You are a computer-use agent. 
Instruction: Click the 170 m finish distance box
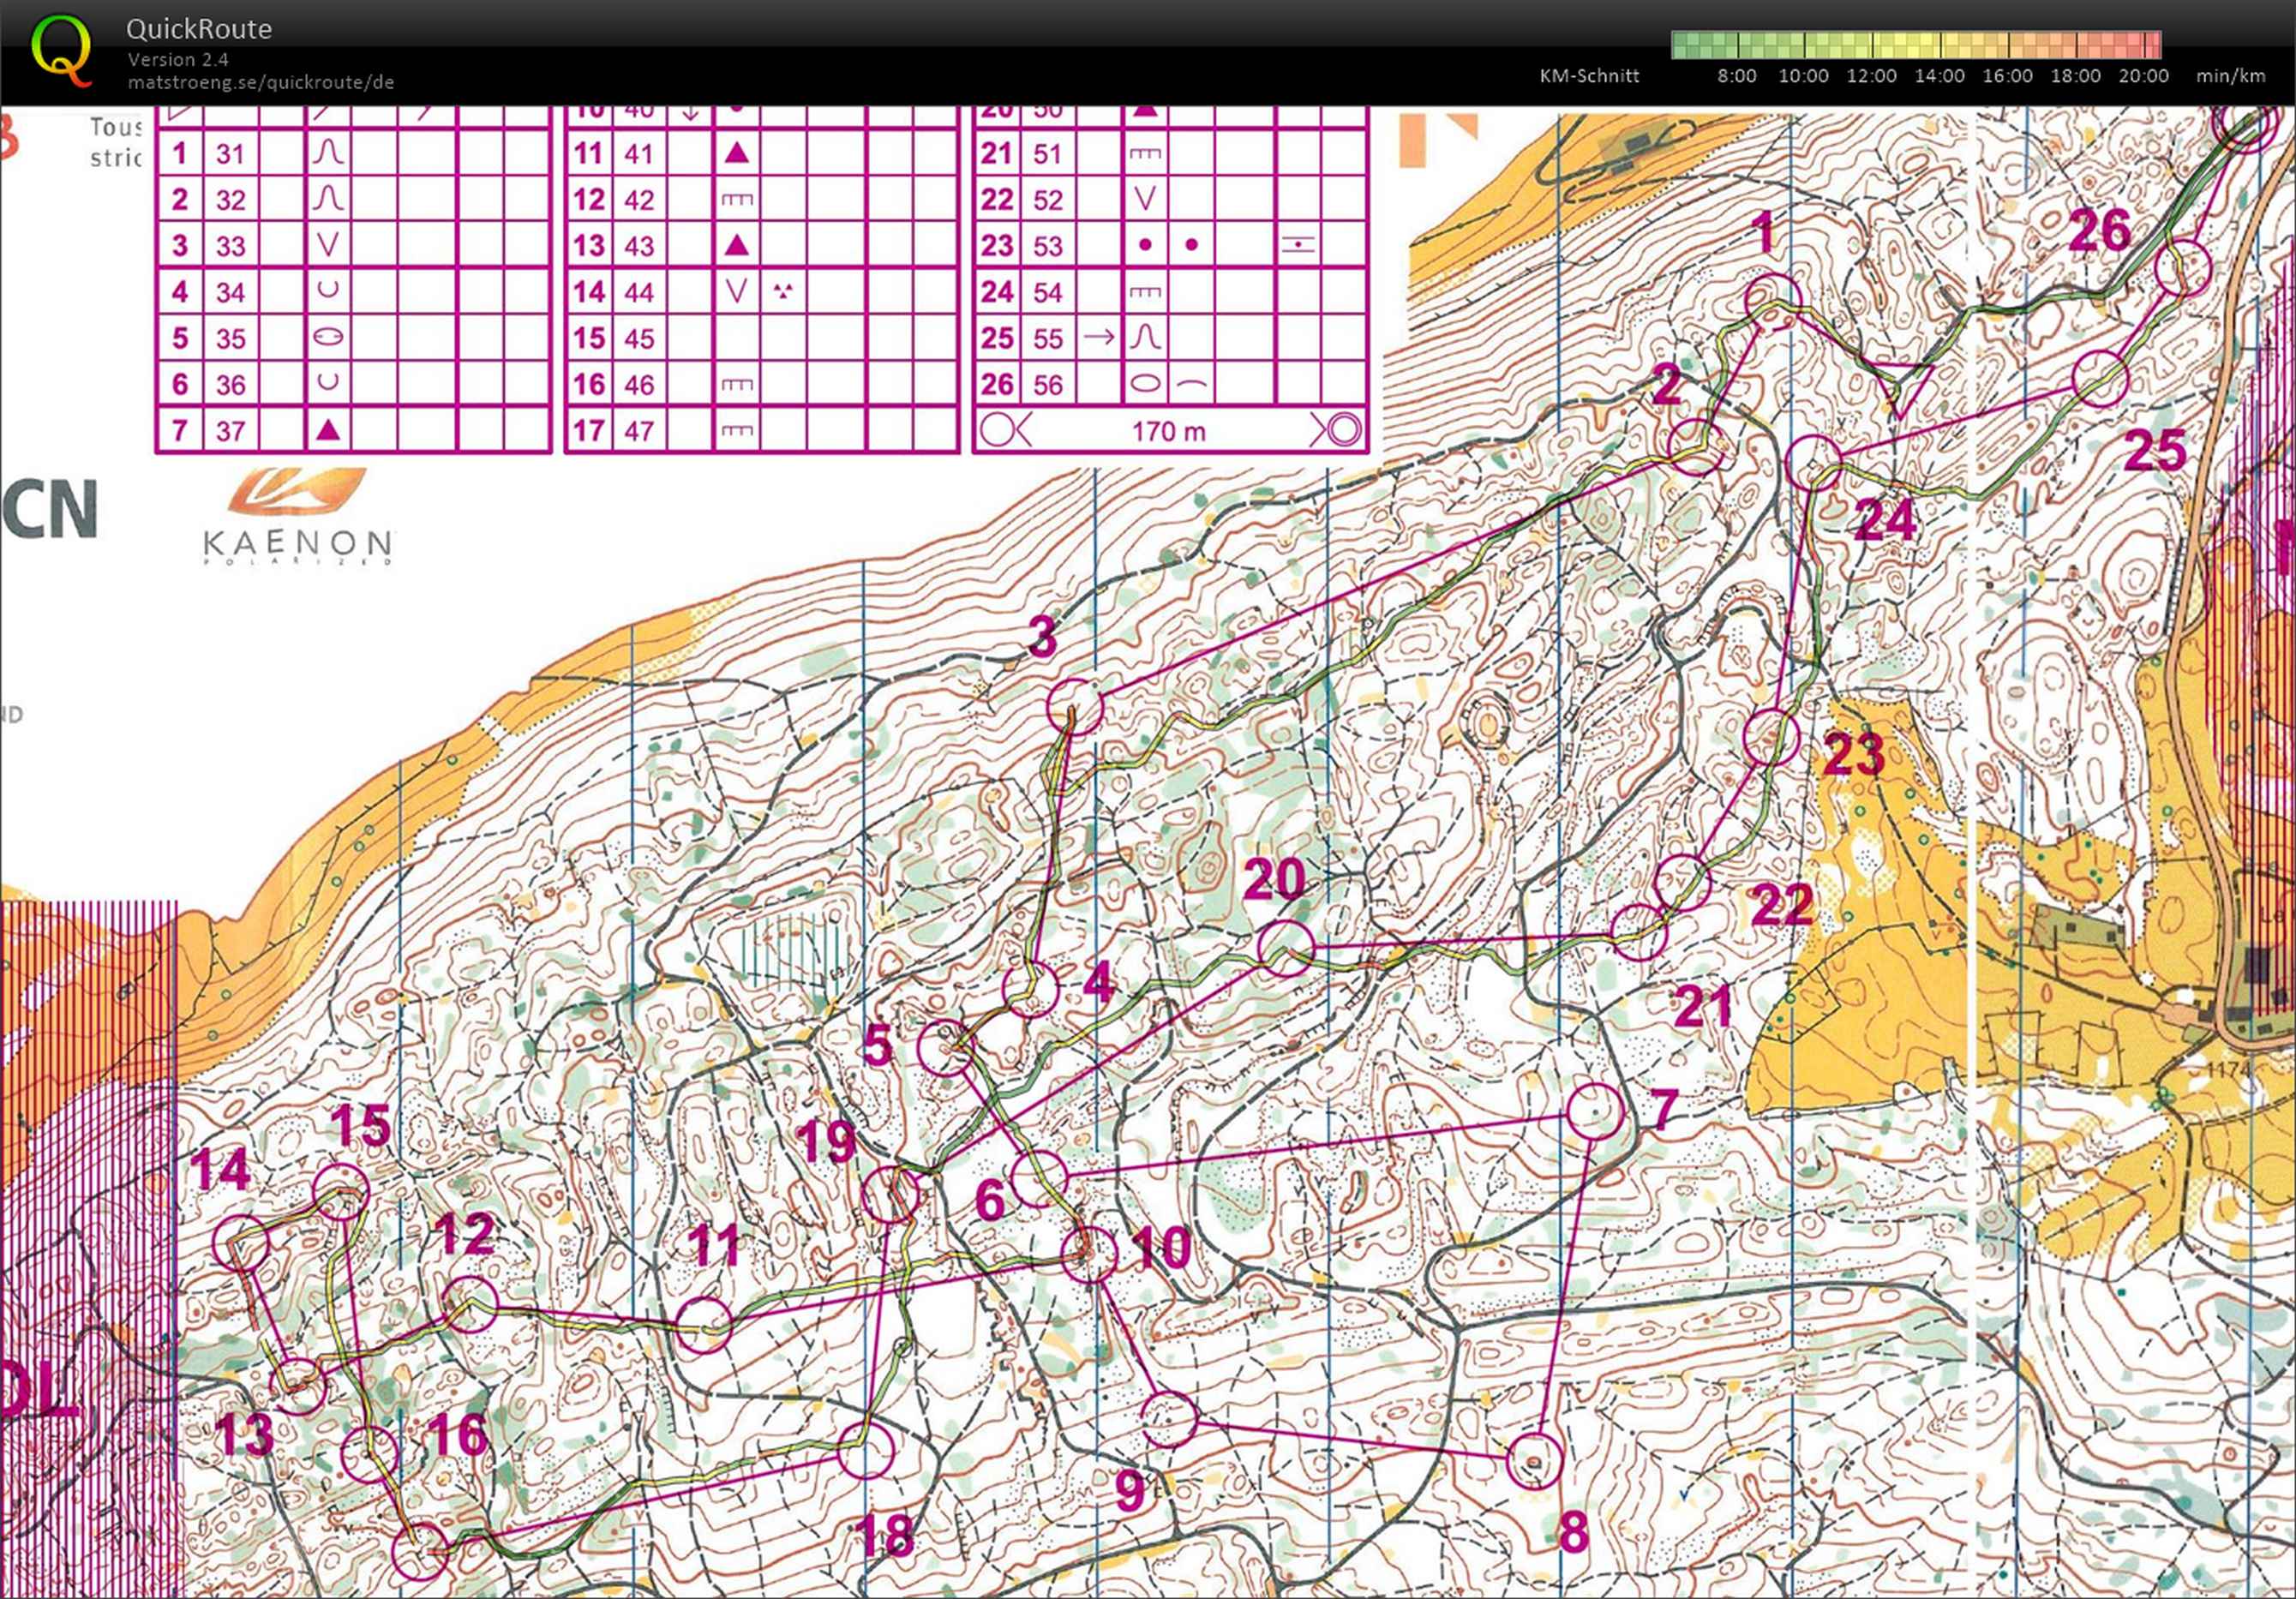point(1170,432)
